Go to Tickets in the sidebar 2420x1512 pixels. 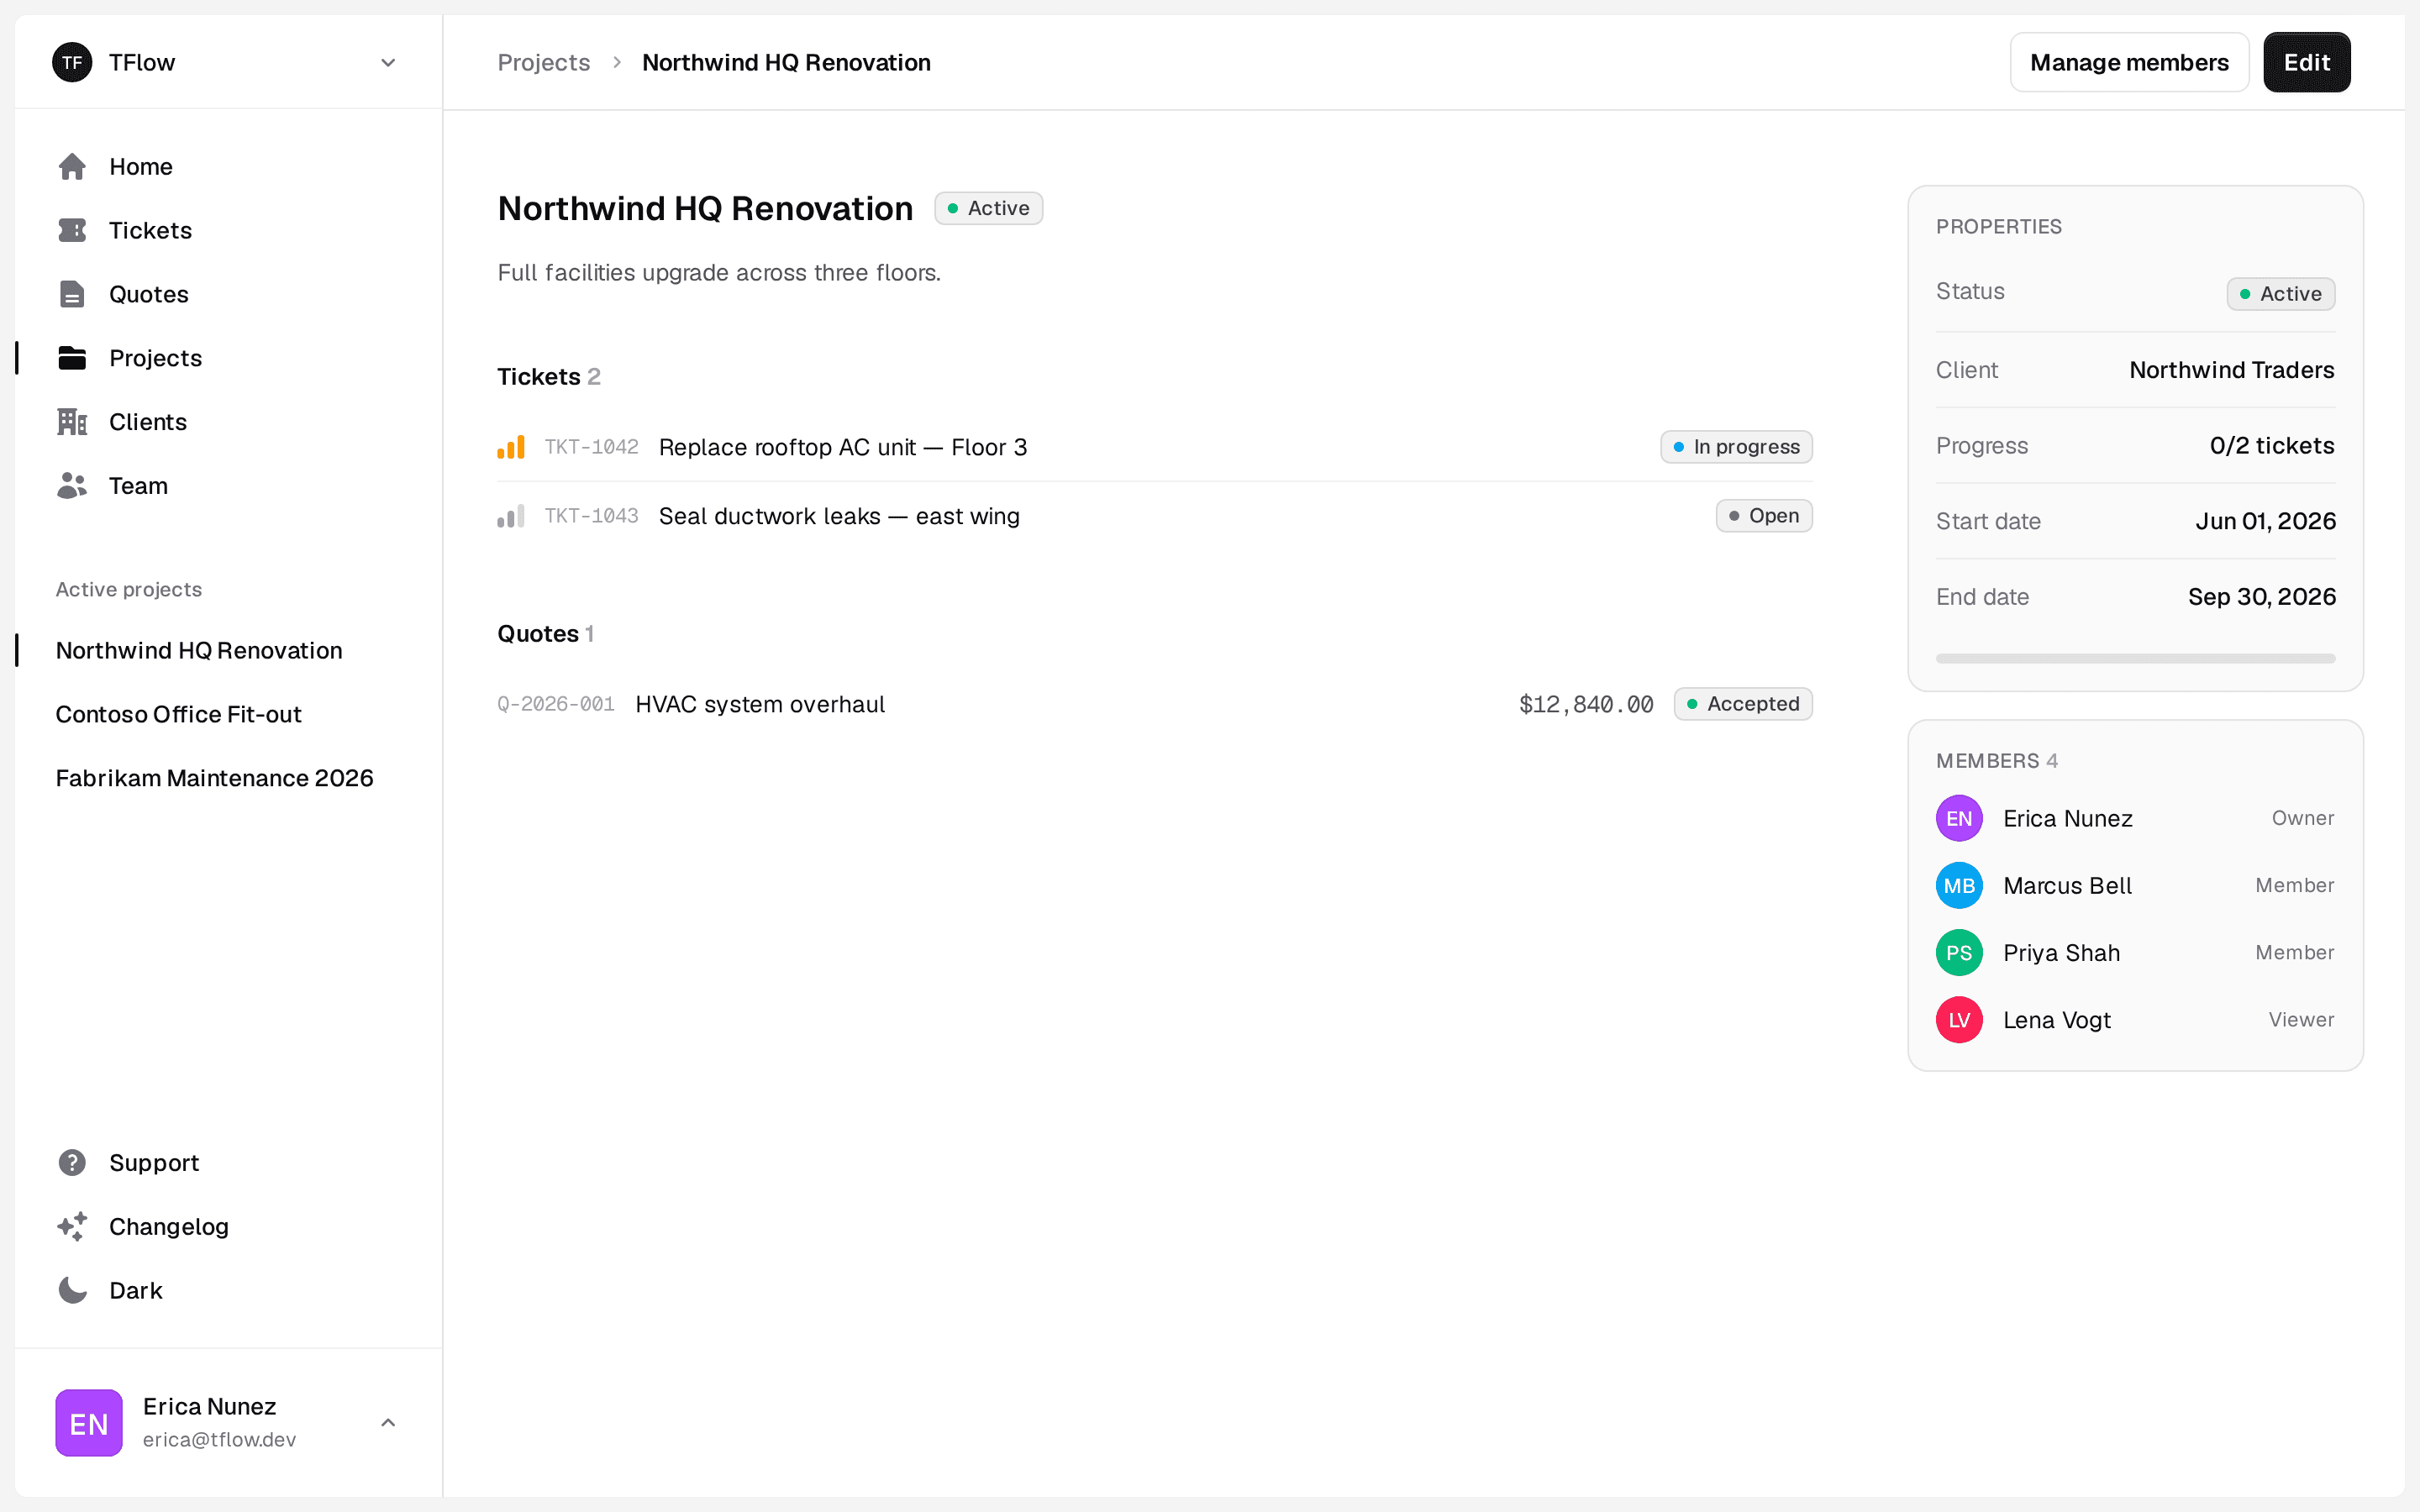click(228, 230)
